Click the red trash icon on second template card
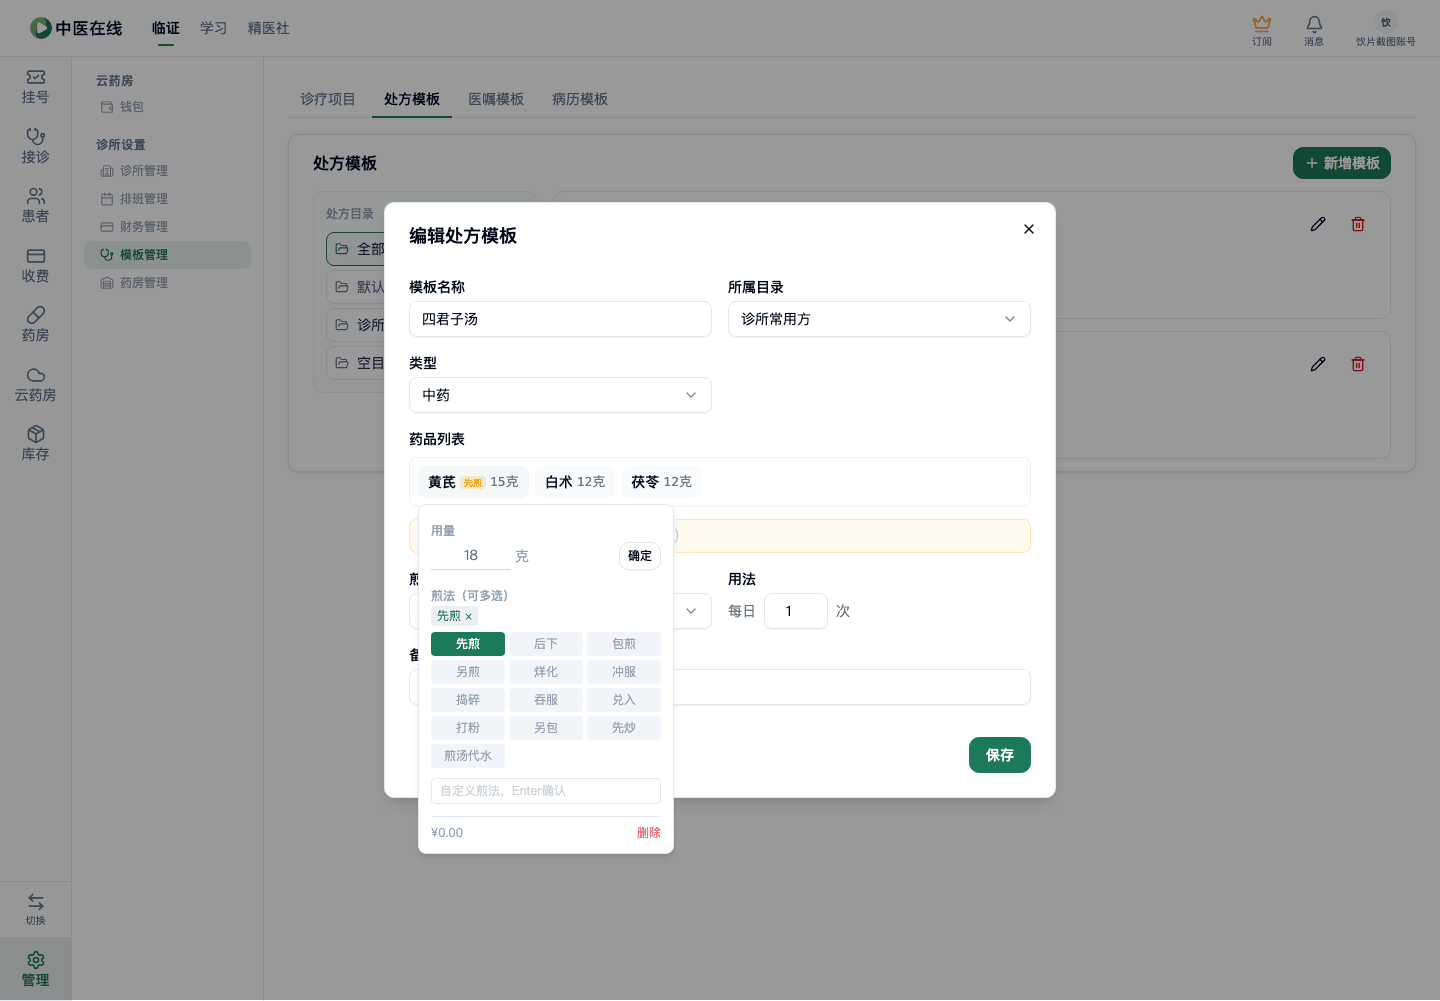 point(1358,364)
